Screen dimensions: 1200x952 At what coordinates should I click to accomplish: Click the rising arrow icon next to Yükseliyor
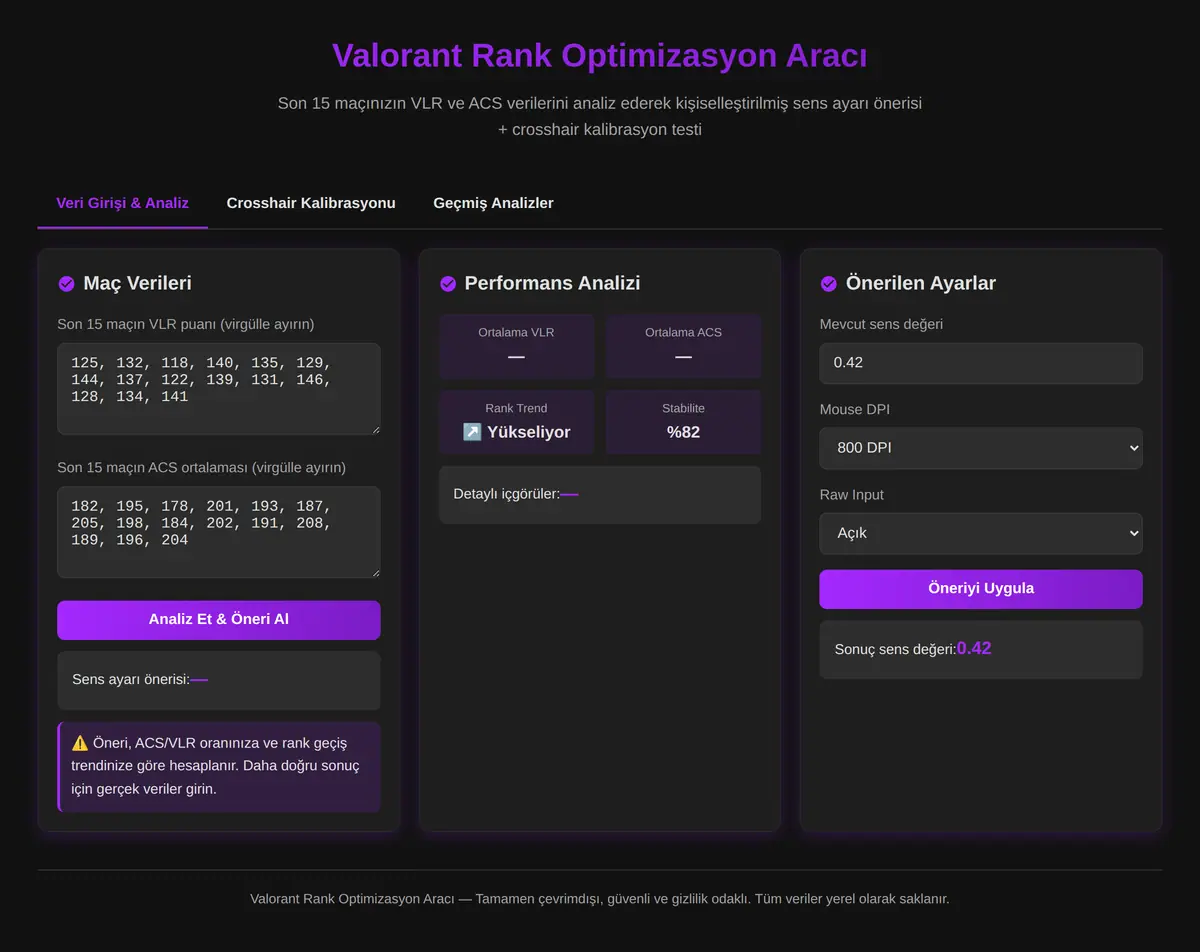(x=472, y=432)
